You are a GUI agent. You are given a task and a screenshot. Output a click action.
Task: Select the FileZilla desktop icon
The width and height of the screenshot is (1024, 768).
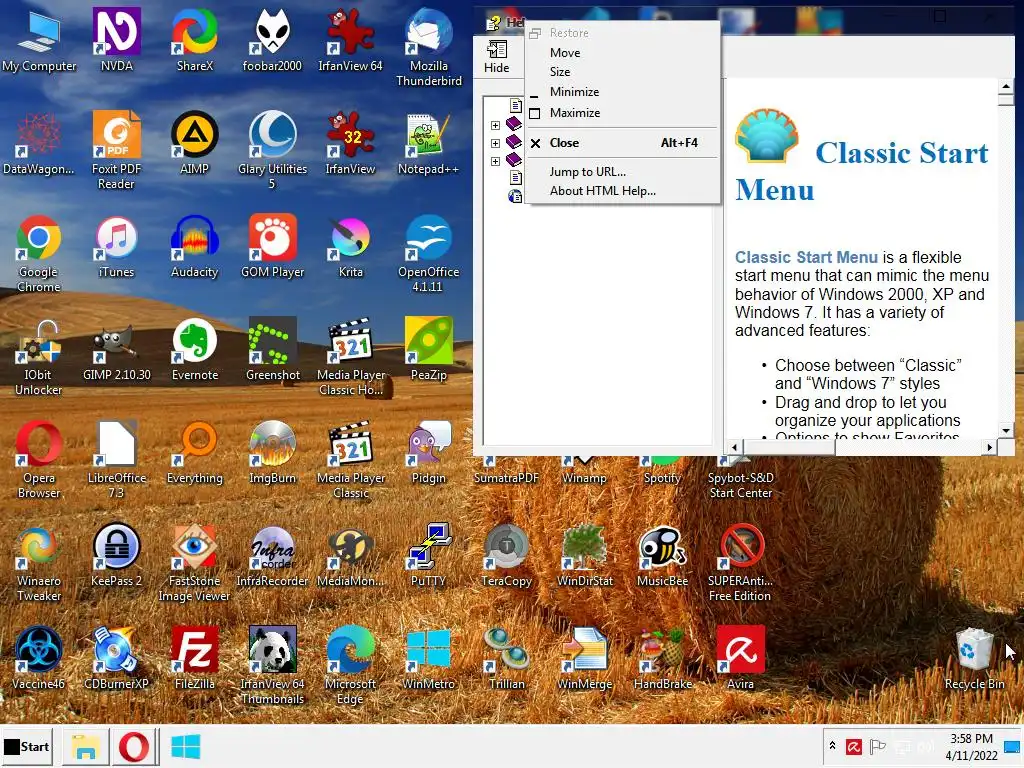point(195,658)
